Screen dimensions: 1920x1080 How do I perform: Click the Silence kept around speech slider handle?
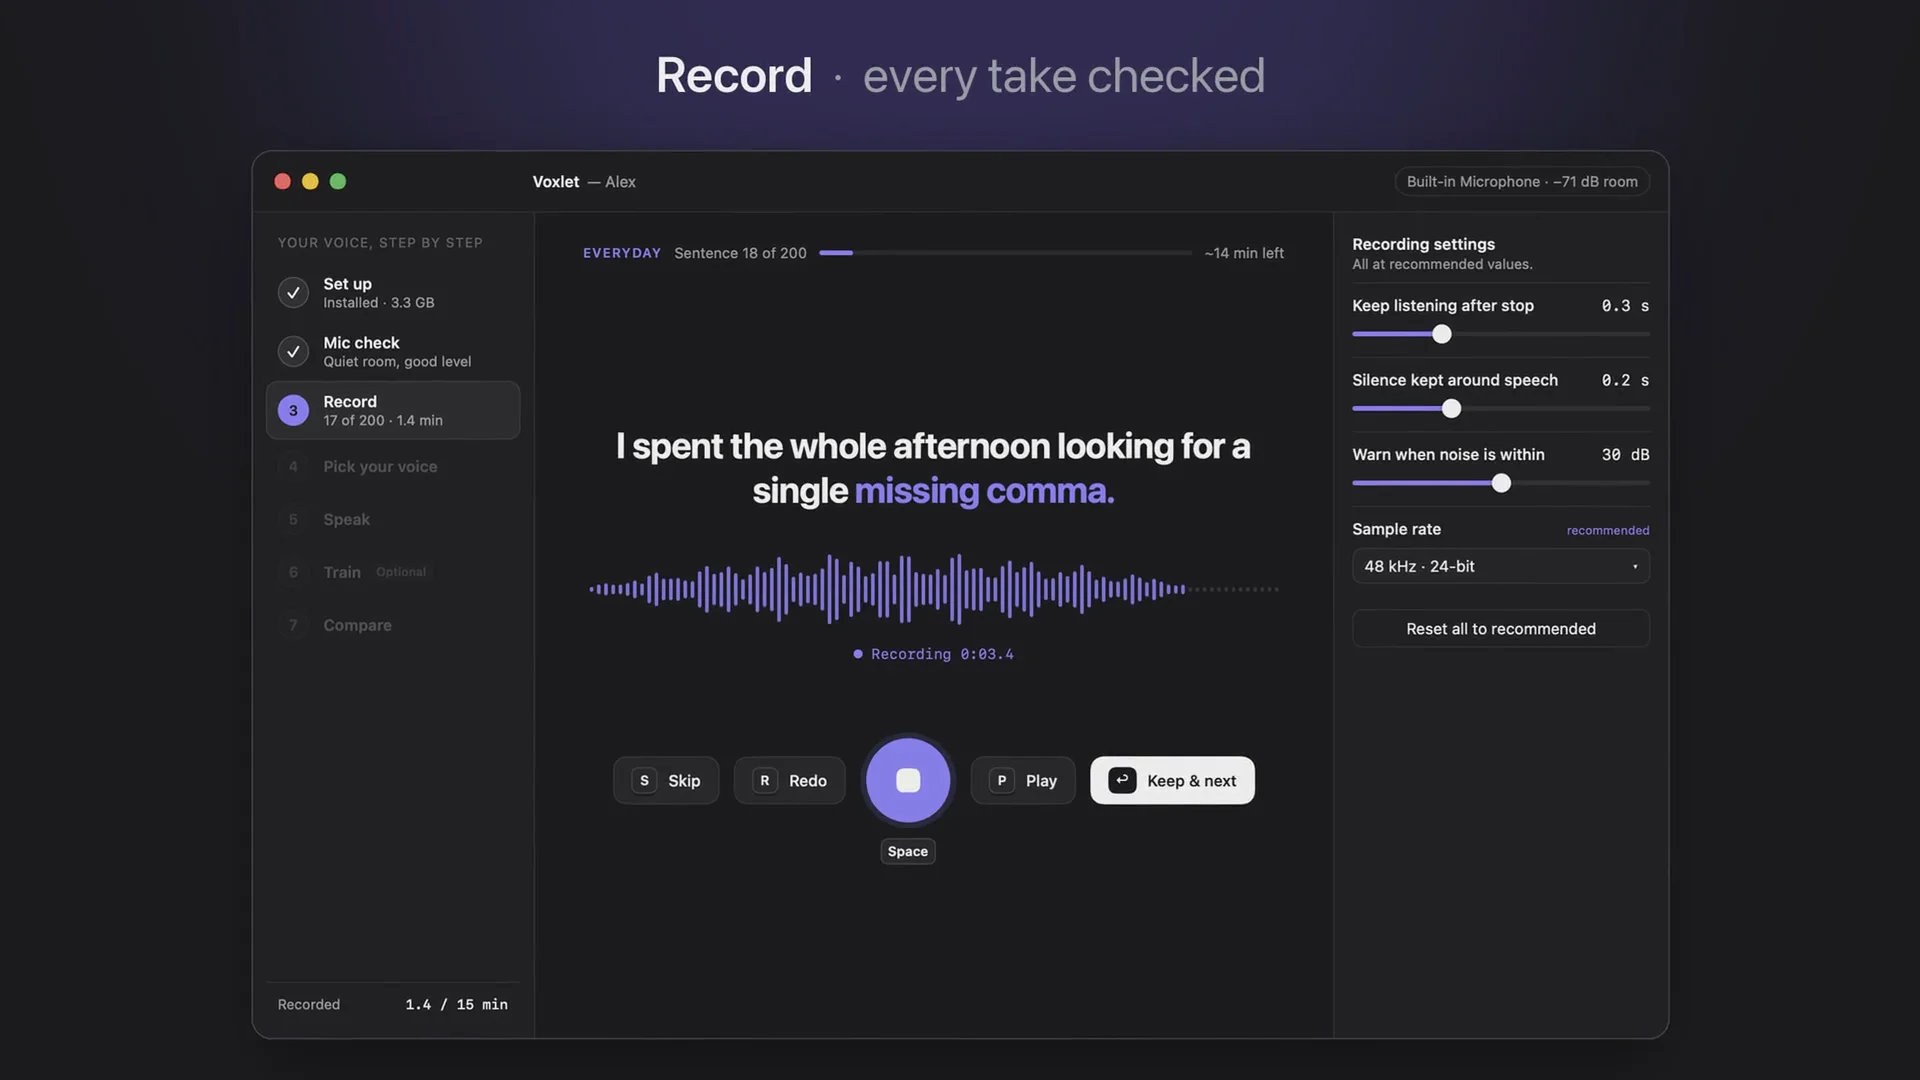pyautogui.click(x=1451, y=408)
